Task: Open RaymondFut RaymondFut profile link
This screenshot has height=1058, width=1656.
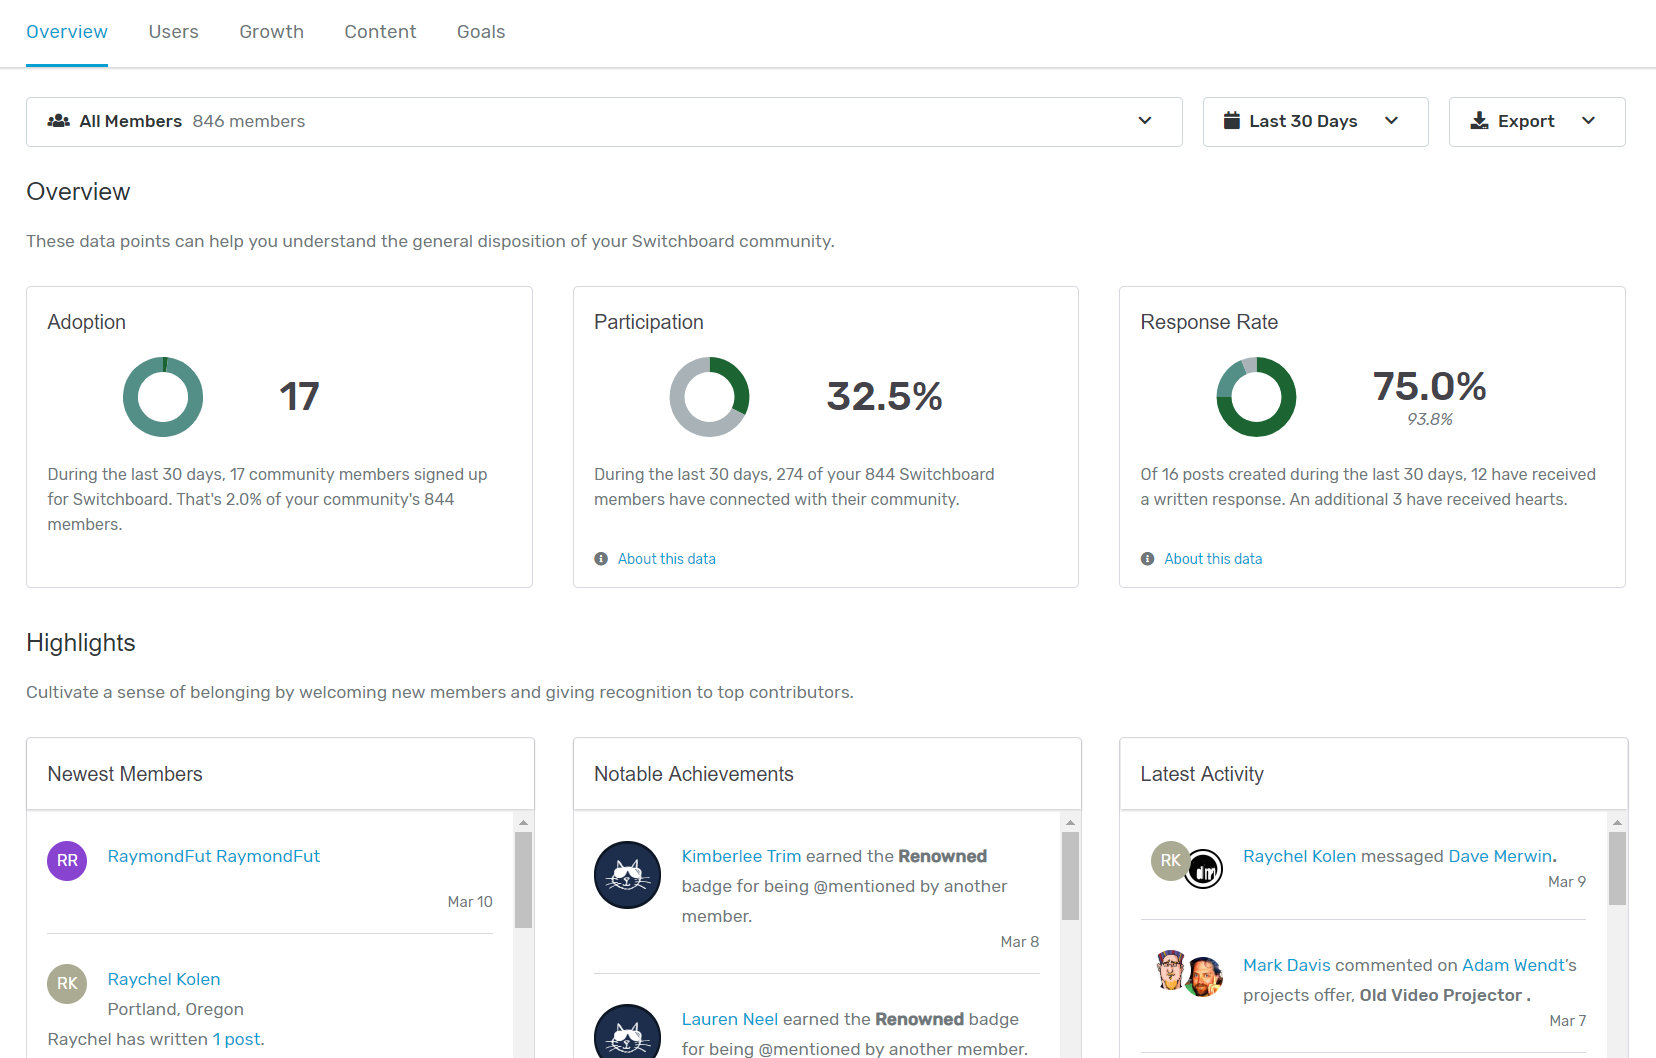Action: click(x=214, y=856)
